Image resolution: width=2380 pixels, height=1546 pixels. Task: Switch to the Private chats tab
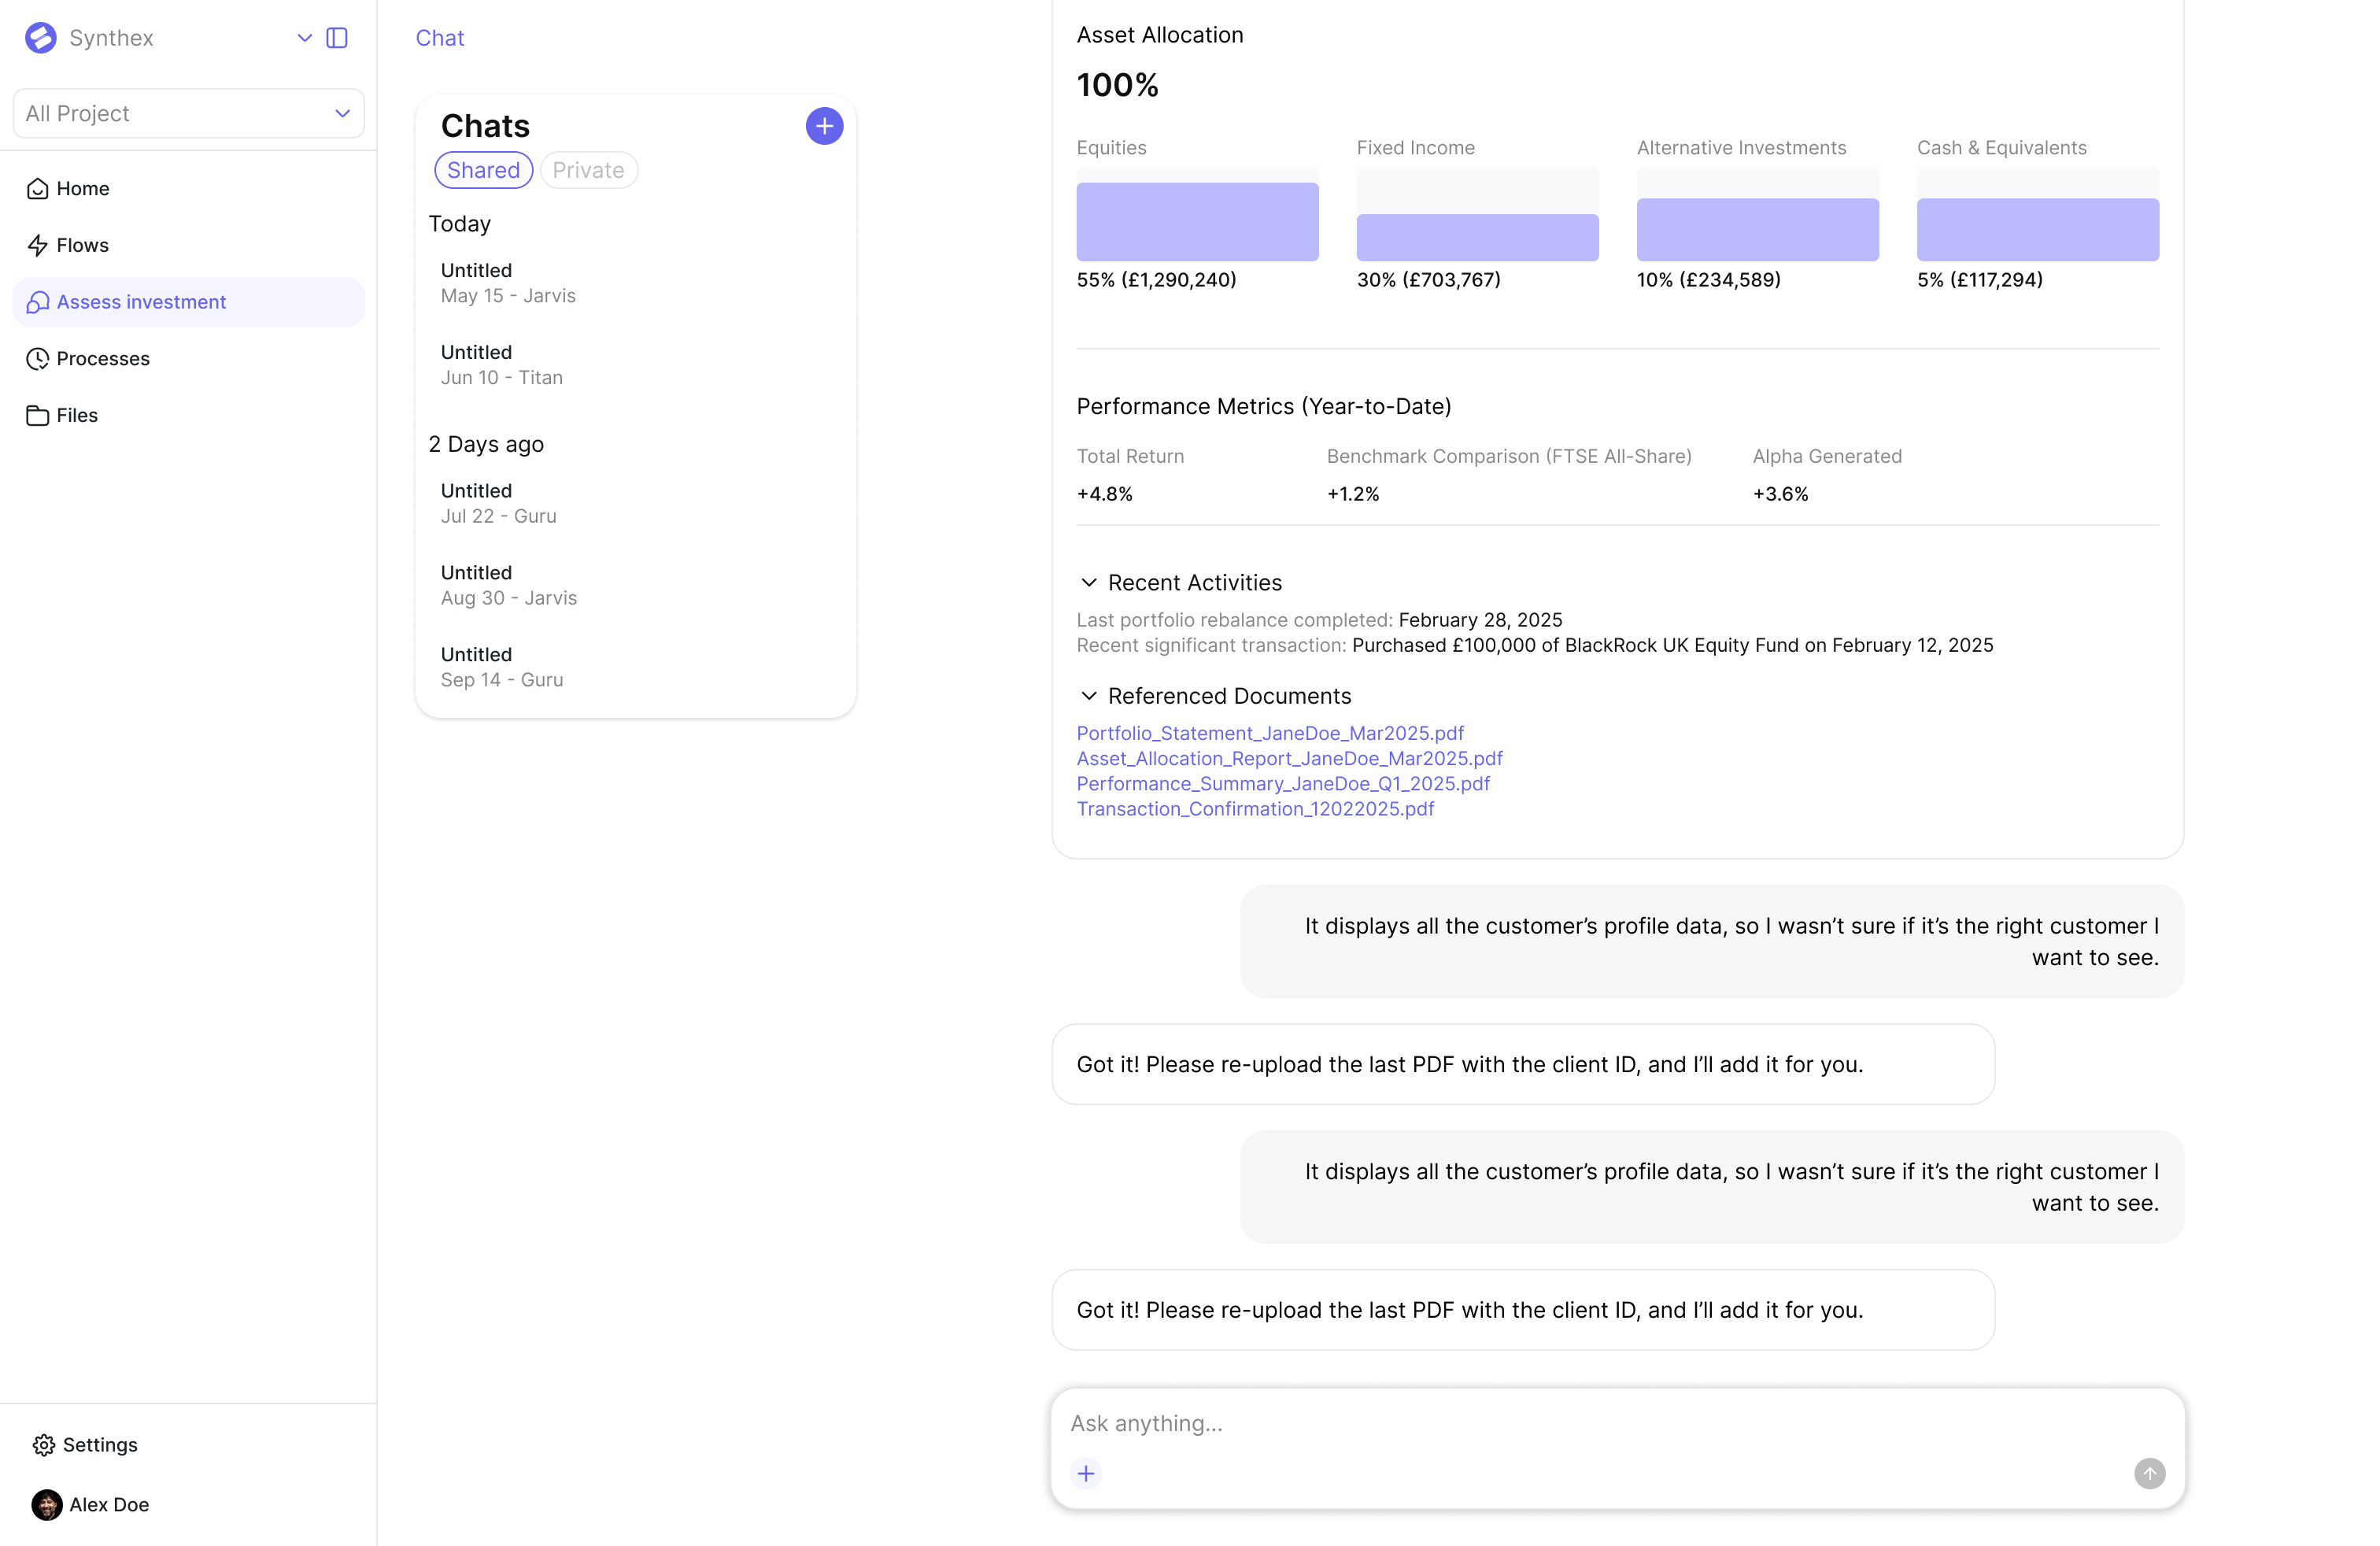point(588,170)
